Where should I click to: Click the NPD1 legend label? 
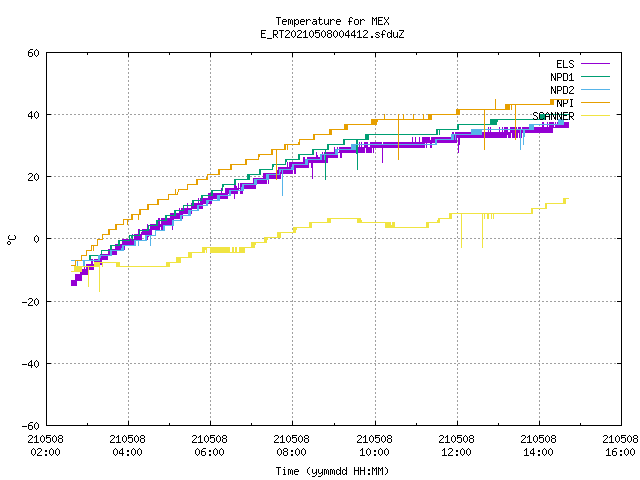(x=562, y=77)
